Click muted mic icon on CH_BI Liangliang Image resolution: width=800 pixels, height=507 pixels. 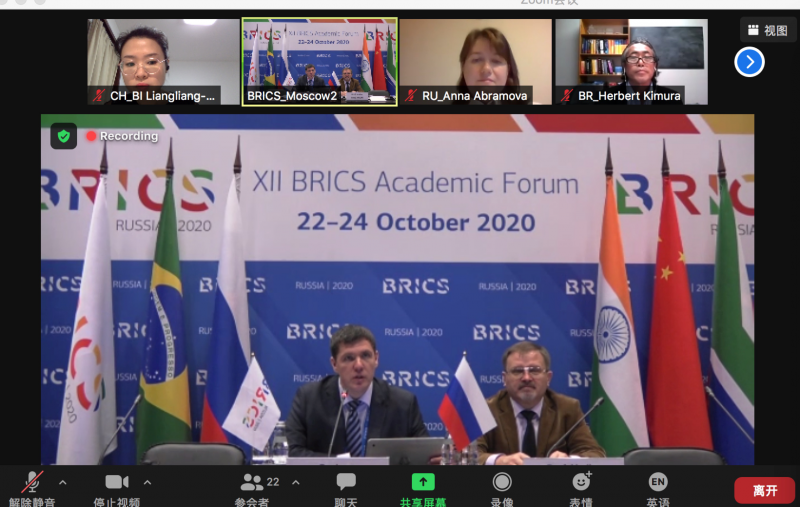point(98,95)
